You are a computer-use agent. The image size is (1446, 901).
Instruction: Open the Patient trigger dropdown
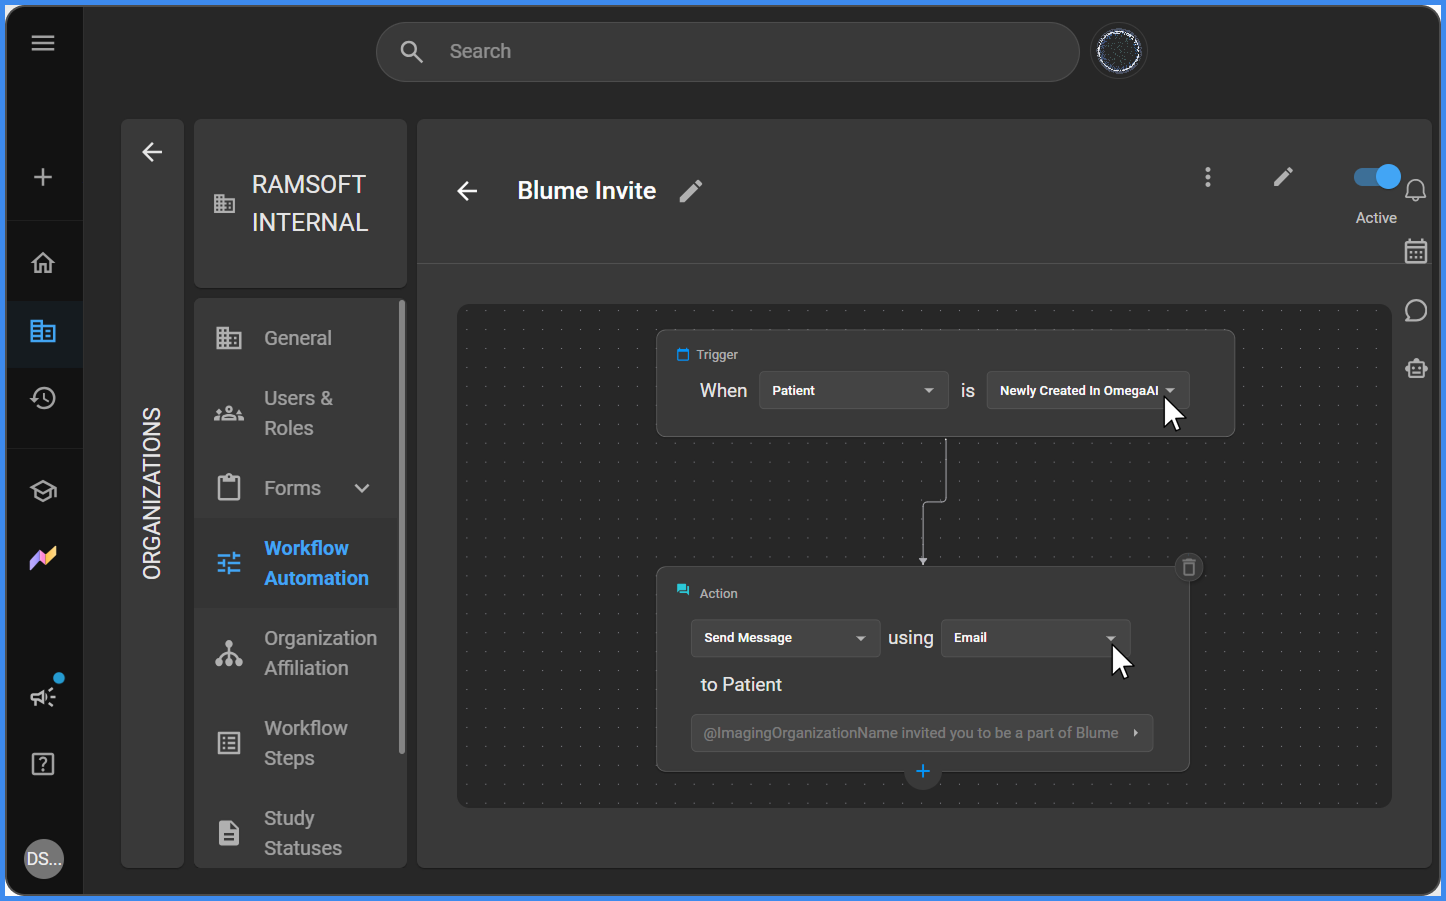853,390
